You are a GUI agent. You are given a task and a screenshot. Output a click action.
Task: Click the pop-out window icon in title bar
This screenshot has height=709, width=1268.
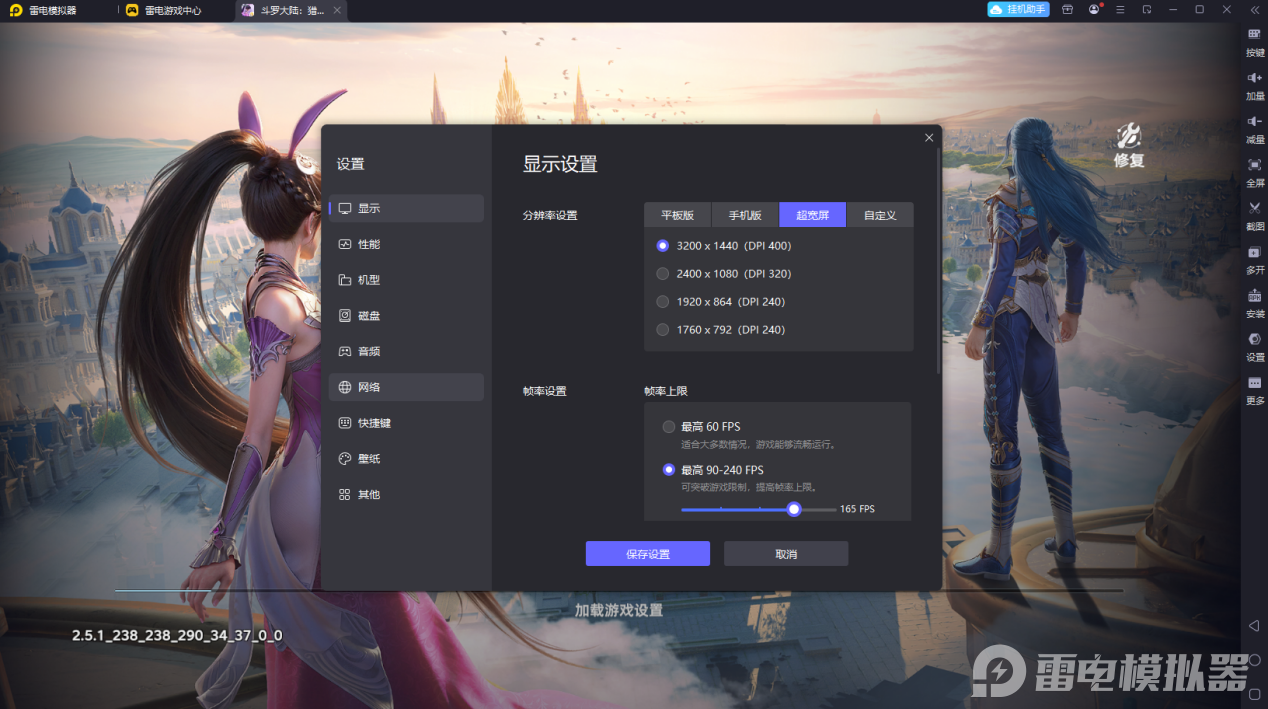(1147, 9)
